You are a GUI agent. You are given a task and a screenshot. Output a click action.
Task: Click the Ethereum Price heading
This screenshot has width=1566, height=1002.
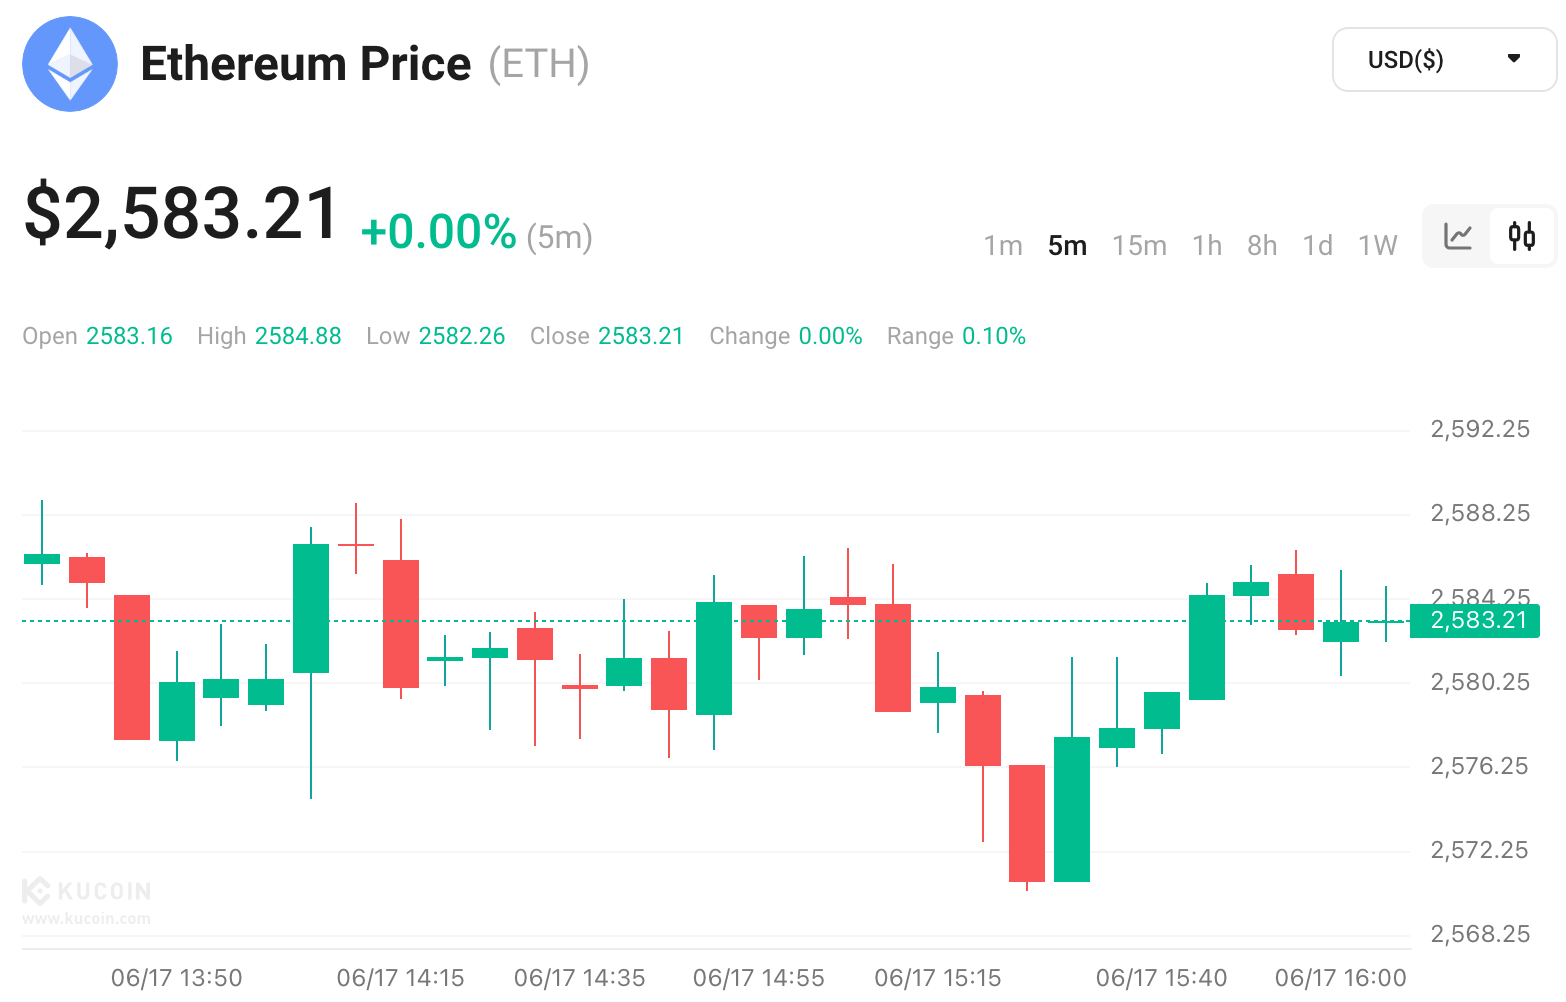tap(305, 64)
